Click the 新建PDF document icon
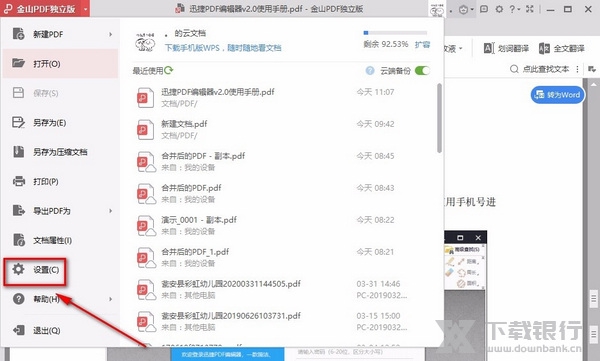Image resolution: width=600 pixels, height=361 pixels. point(18,34)
